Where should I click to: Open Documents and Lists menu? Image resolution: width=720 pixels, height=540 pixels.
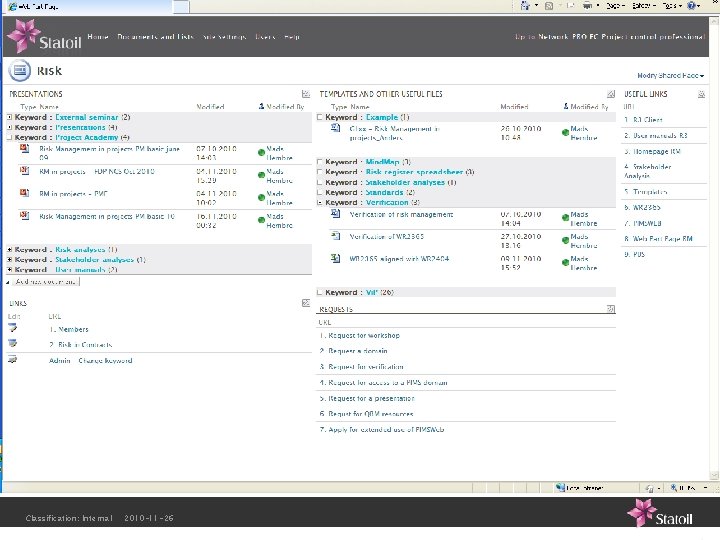(156, 37)
